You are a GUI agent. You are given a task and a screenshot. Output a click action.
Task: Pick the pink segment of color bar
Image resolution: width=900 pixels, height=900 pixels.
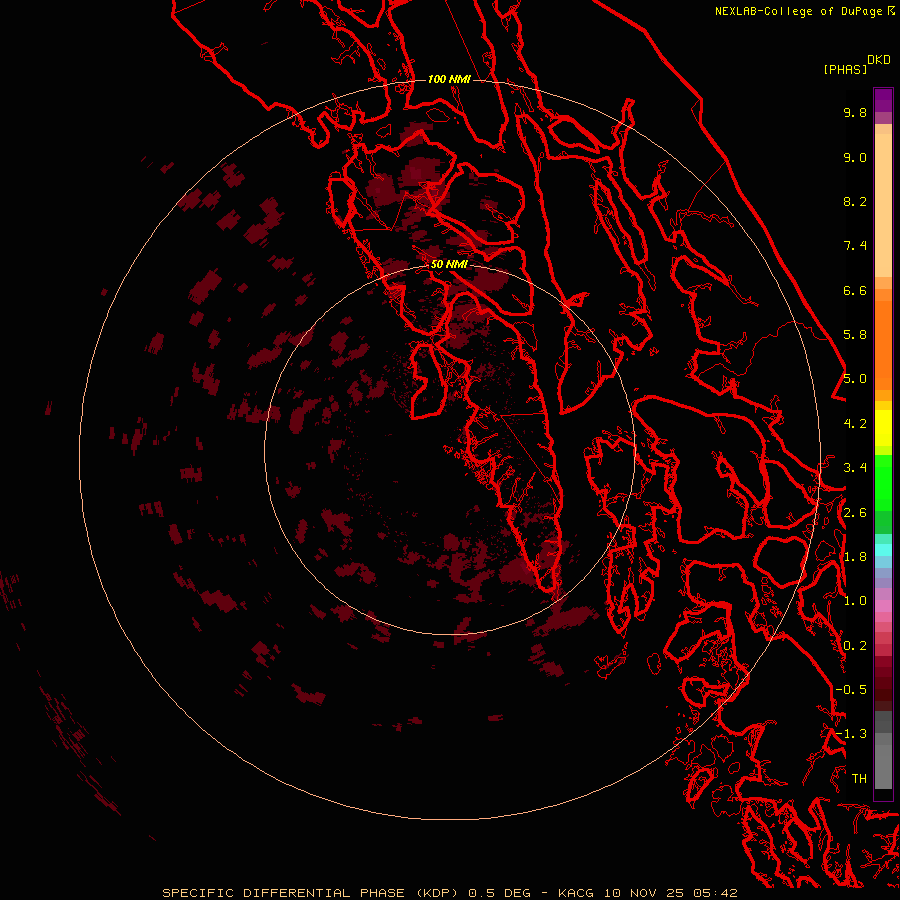pos(883,606)
